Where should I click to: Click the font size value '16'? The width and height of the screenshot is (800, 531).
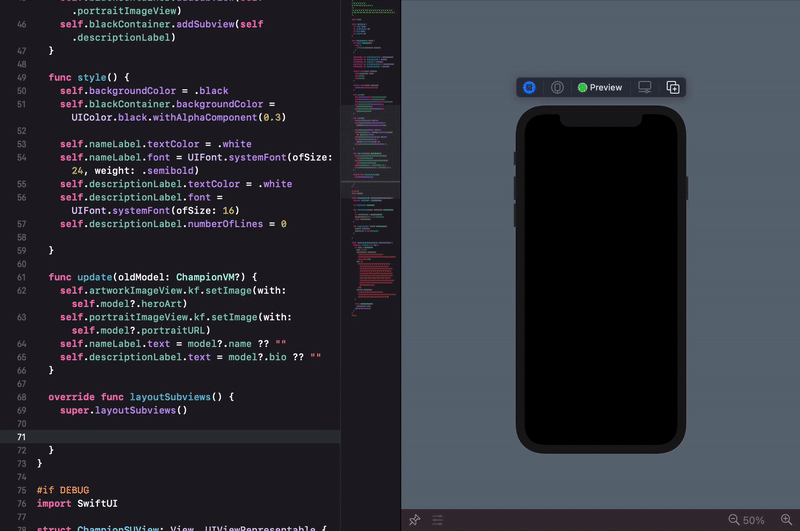tap(228, 211)
